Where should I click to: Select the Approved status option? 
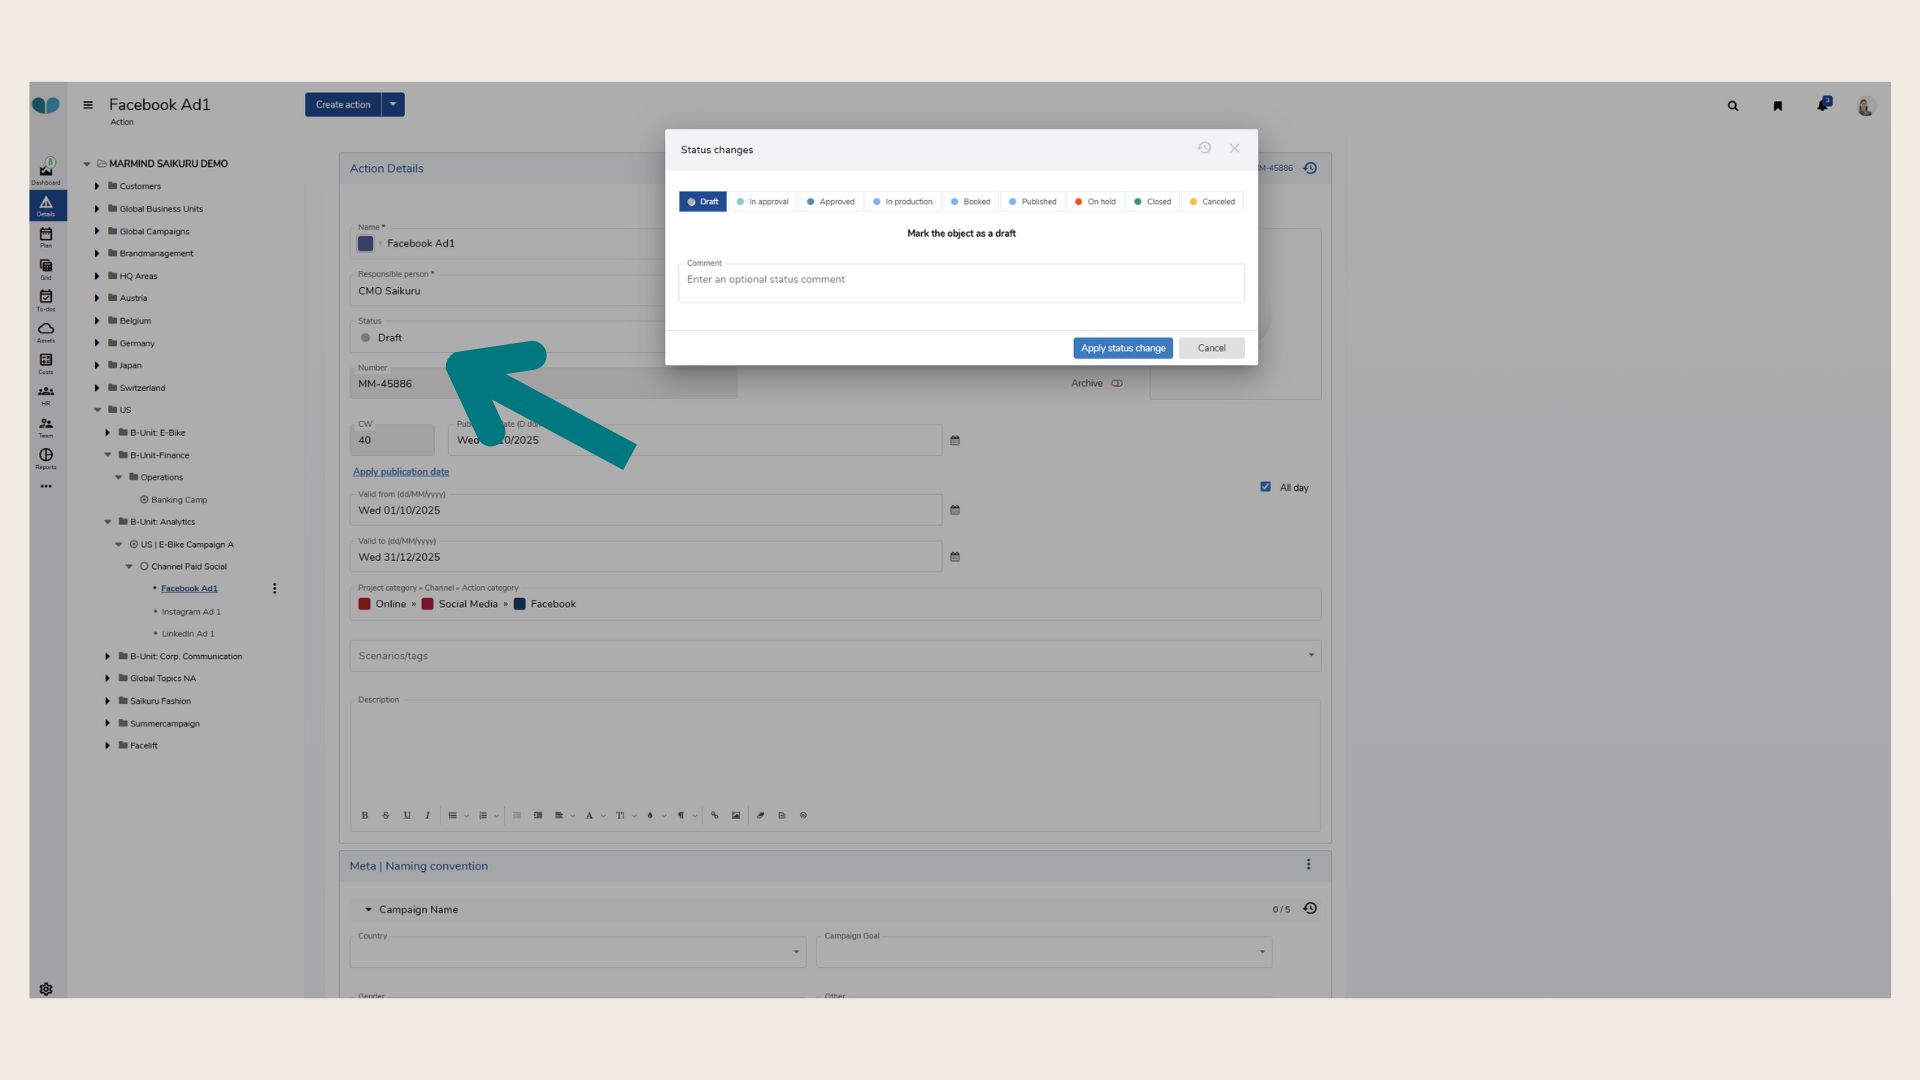[x=830, y=202]
